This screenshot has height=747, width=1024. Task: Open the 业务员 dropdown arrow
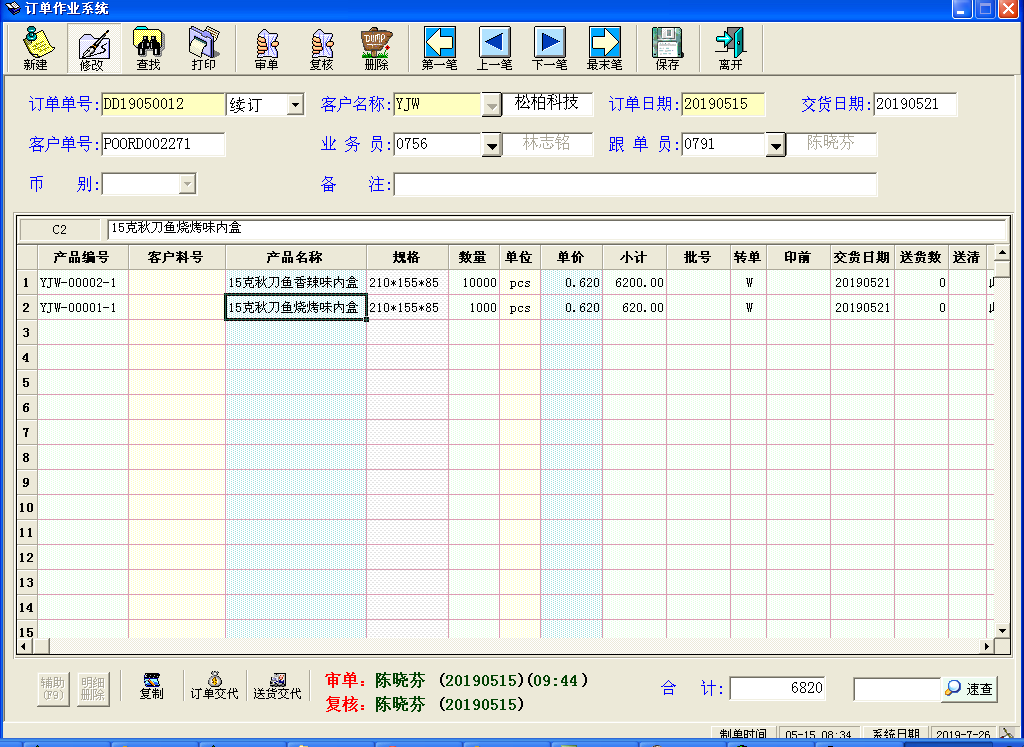[491, 145]
